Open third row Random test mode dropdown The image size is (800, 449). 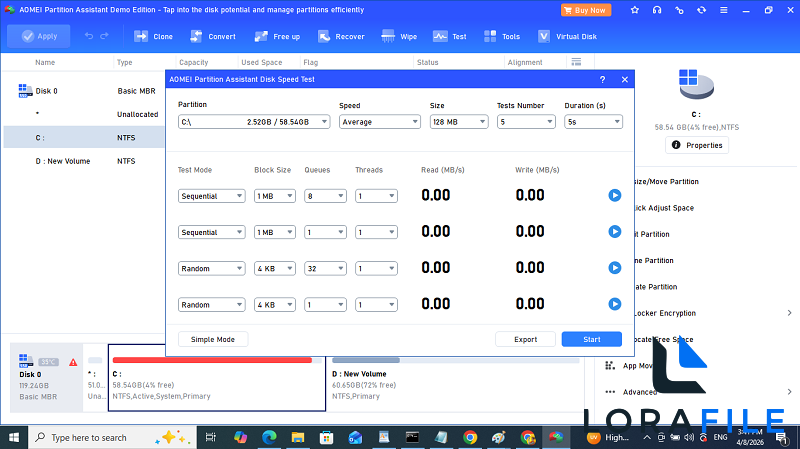(x=212, y=268)
